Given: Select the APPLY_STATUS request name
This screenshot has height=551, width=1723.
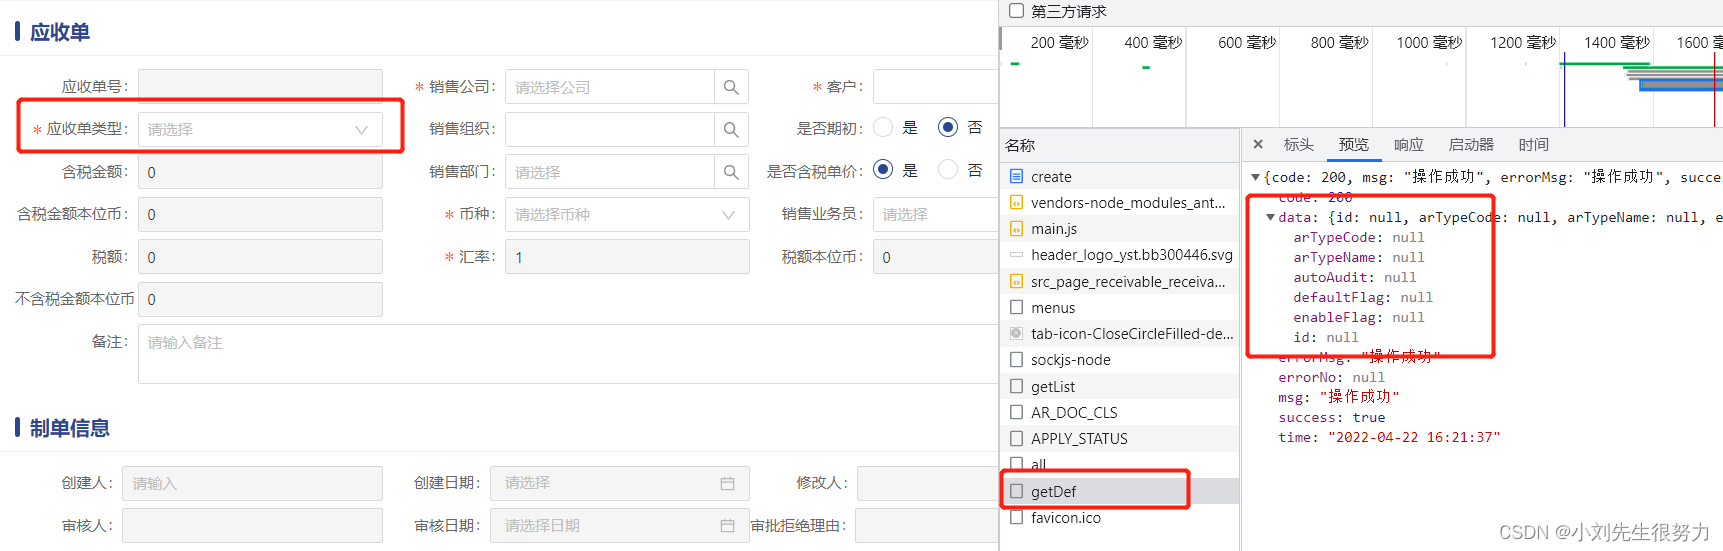Looking at the screenshot, I should (x=1079, y=438).
